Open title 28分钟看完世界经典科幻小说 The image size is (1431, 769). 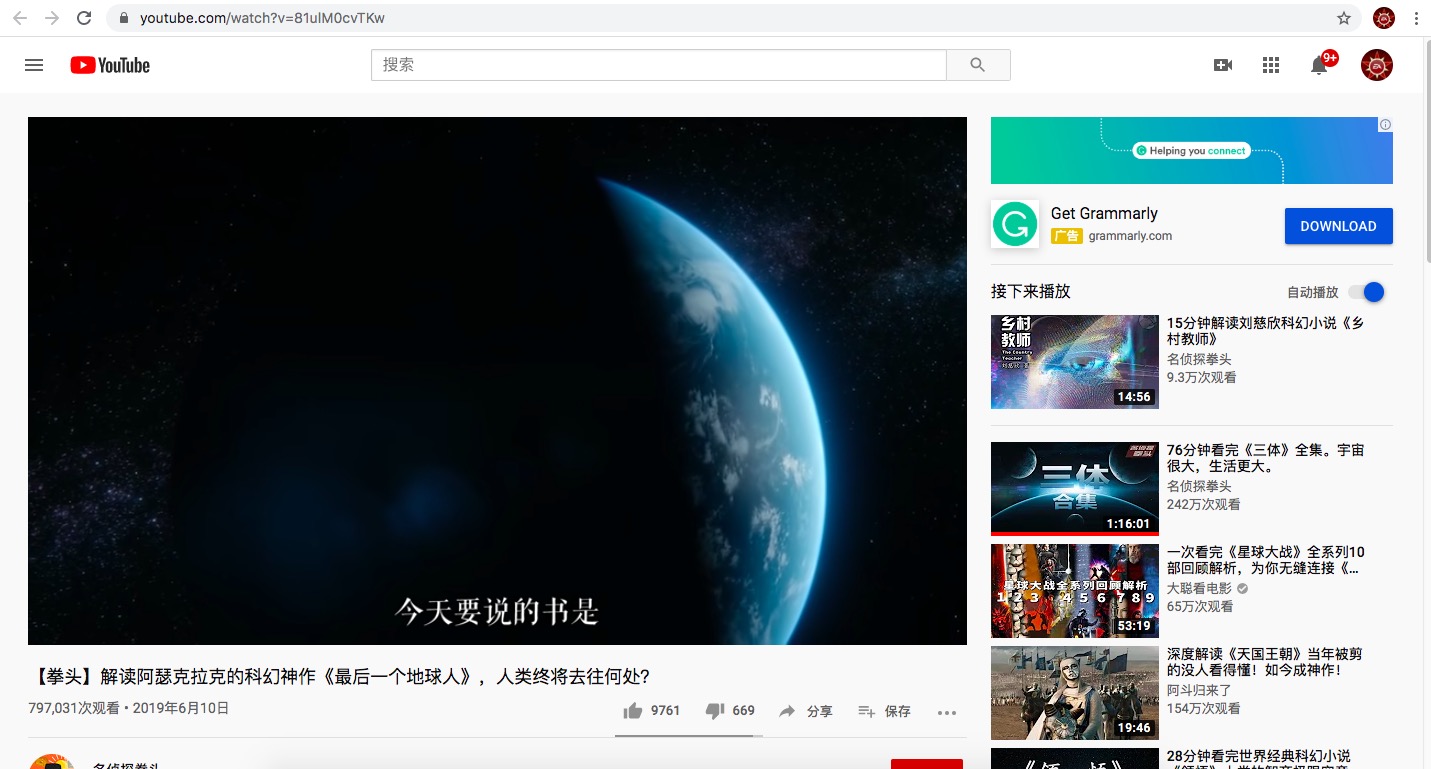[1258, 758]
